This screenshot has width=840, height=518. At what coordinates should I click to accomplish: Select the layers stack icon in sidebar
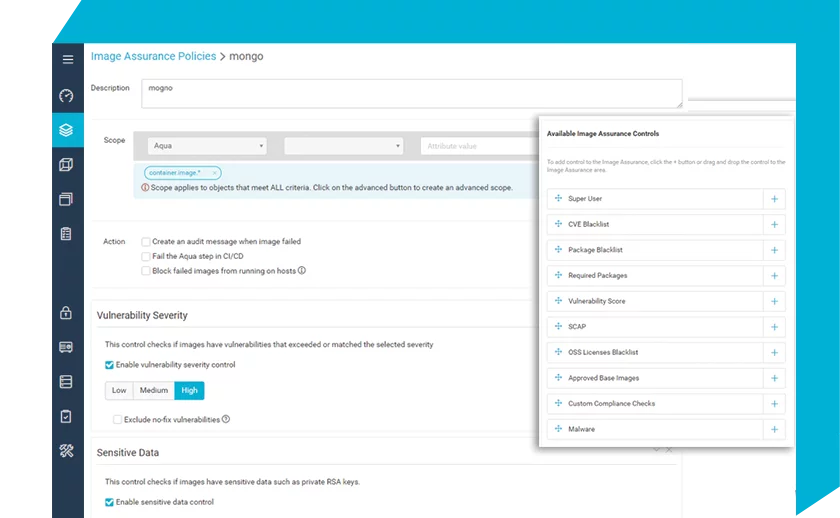66,130
